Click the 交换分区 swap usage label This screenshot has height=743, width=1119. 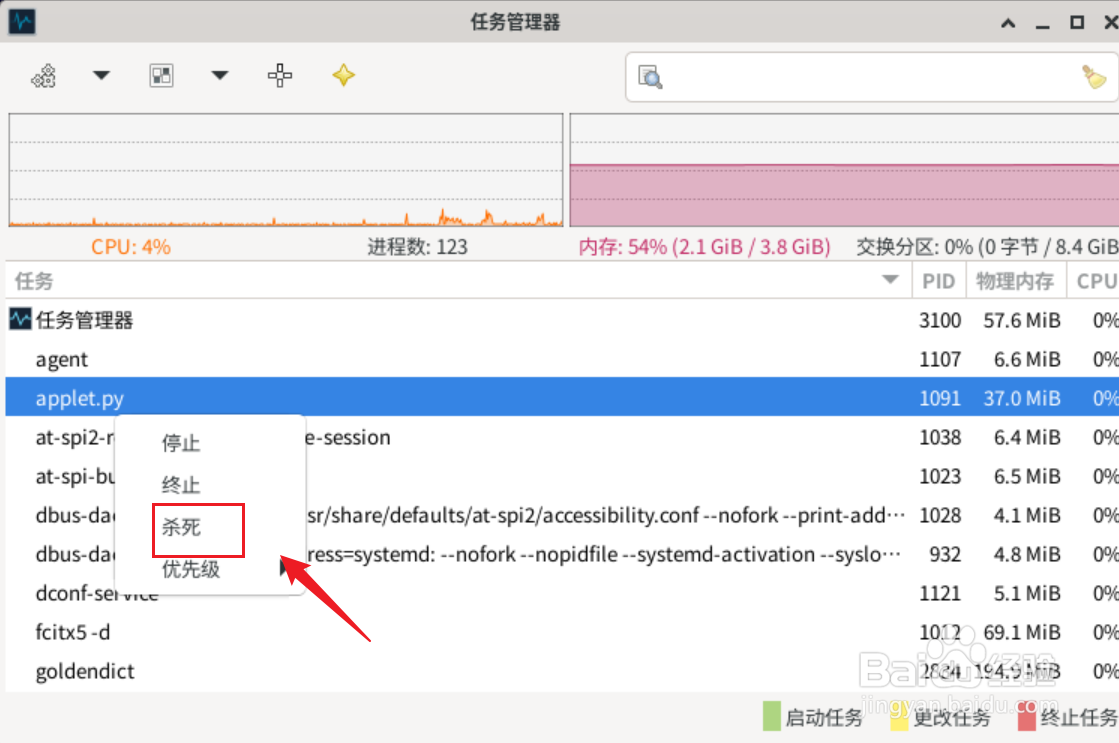(x=988, y=247)
